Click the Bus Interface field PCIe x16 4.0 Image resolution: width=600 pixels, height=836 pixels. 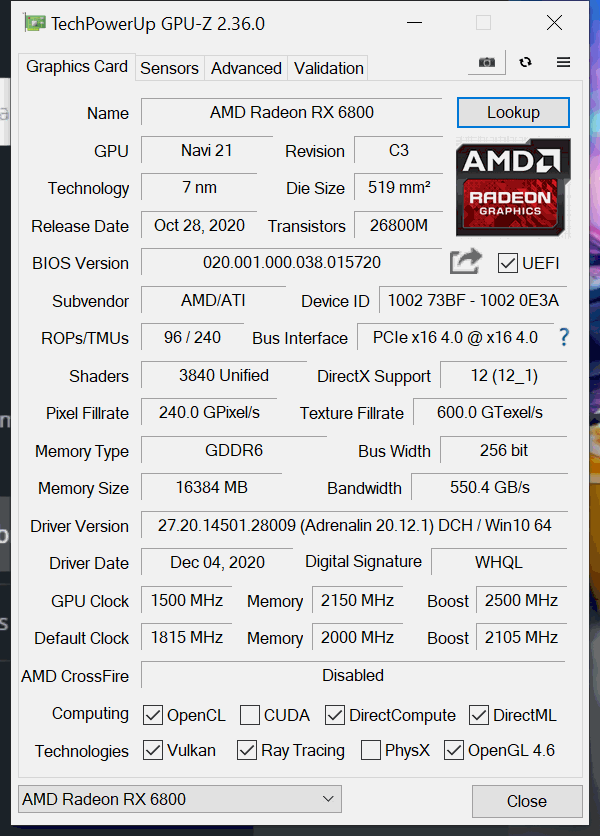[x=455, y=337]
